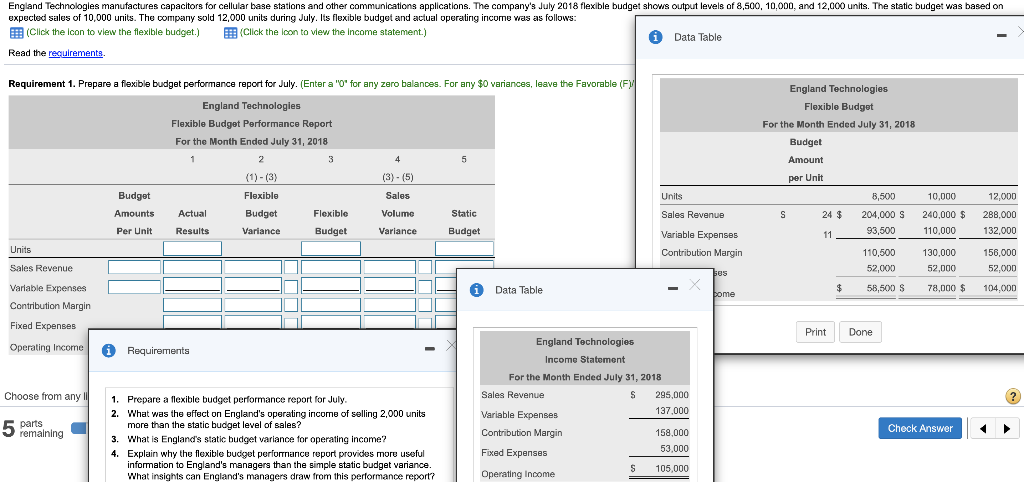Click Variable Expenses Flexible Budget field

(x=330, y=287)
